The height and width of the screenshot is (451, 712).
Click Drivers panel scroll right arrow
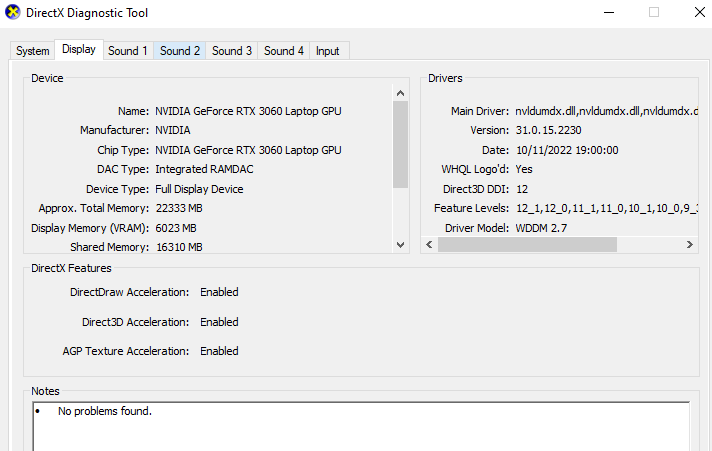(689, 245)
